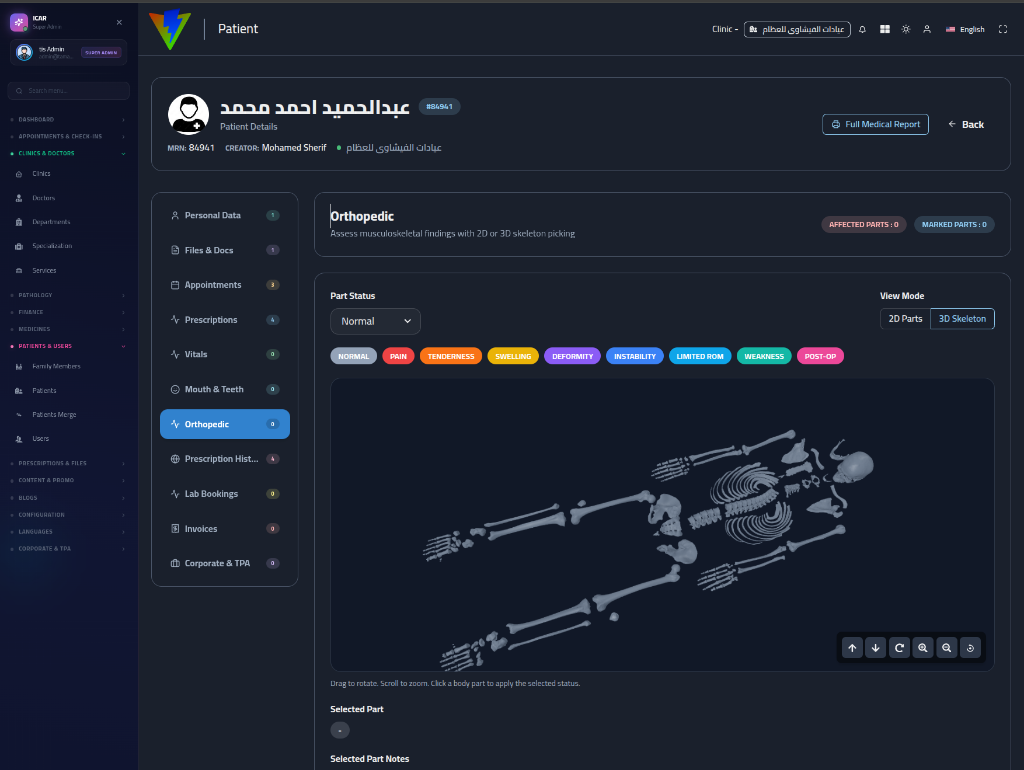Open the Part Status Normal dropdown
This screenshot has width=1024, height=770.
(x=376, y=321)
